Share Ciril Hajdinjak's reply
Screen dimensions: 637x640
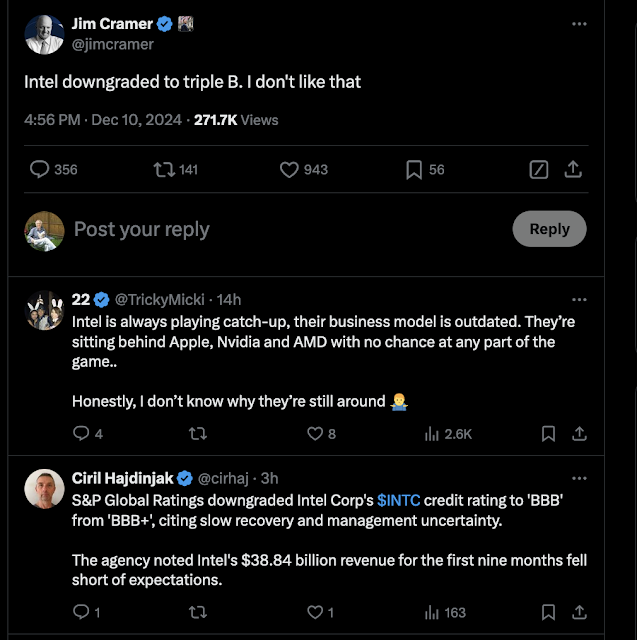coord(579,612)
